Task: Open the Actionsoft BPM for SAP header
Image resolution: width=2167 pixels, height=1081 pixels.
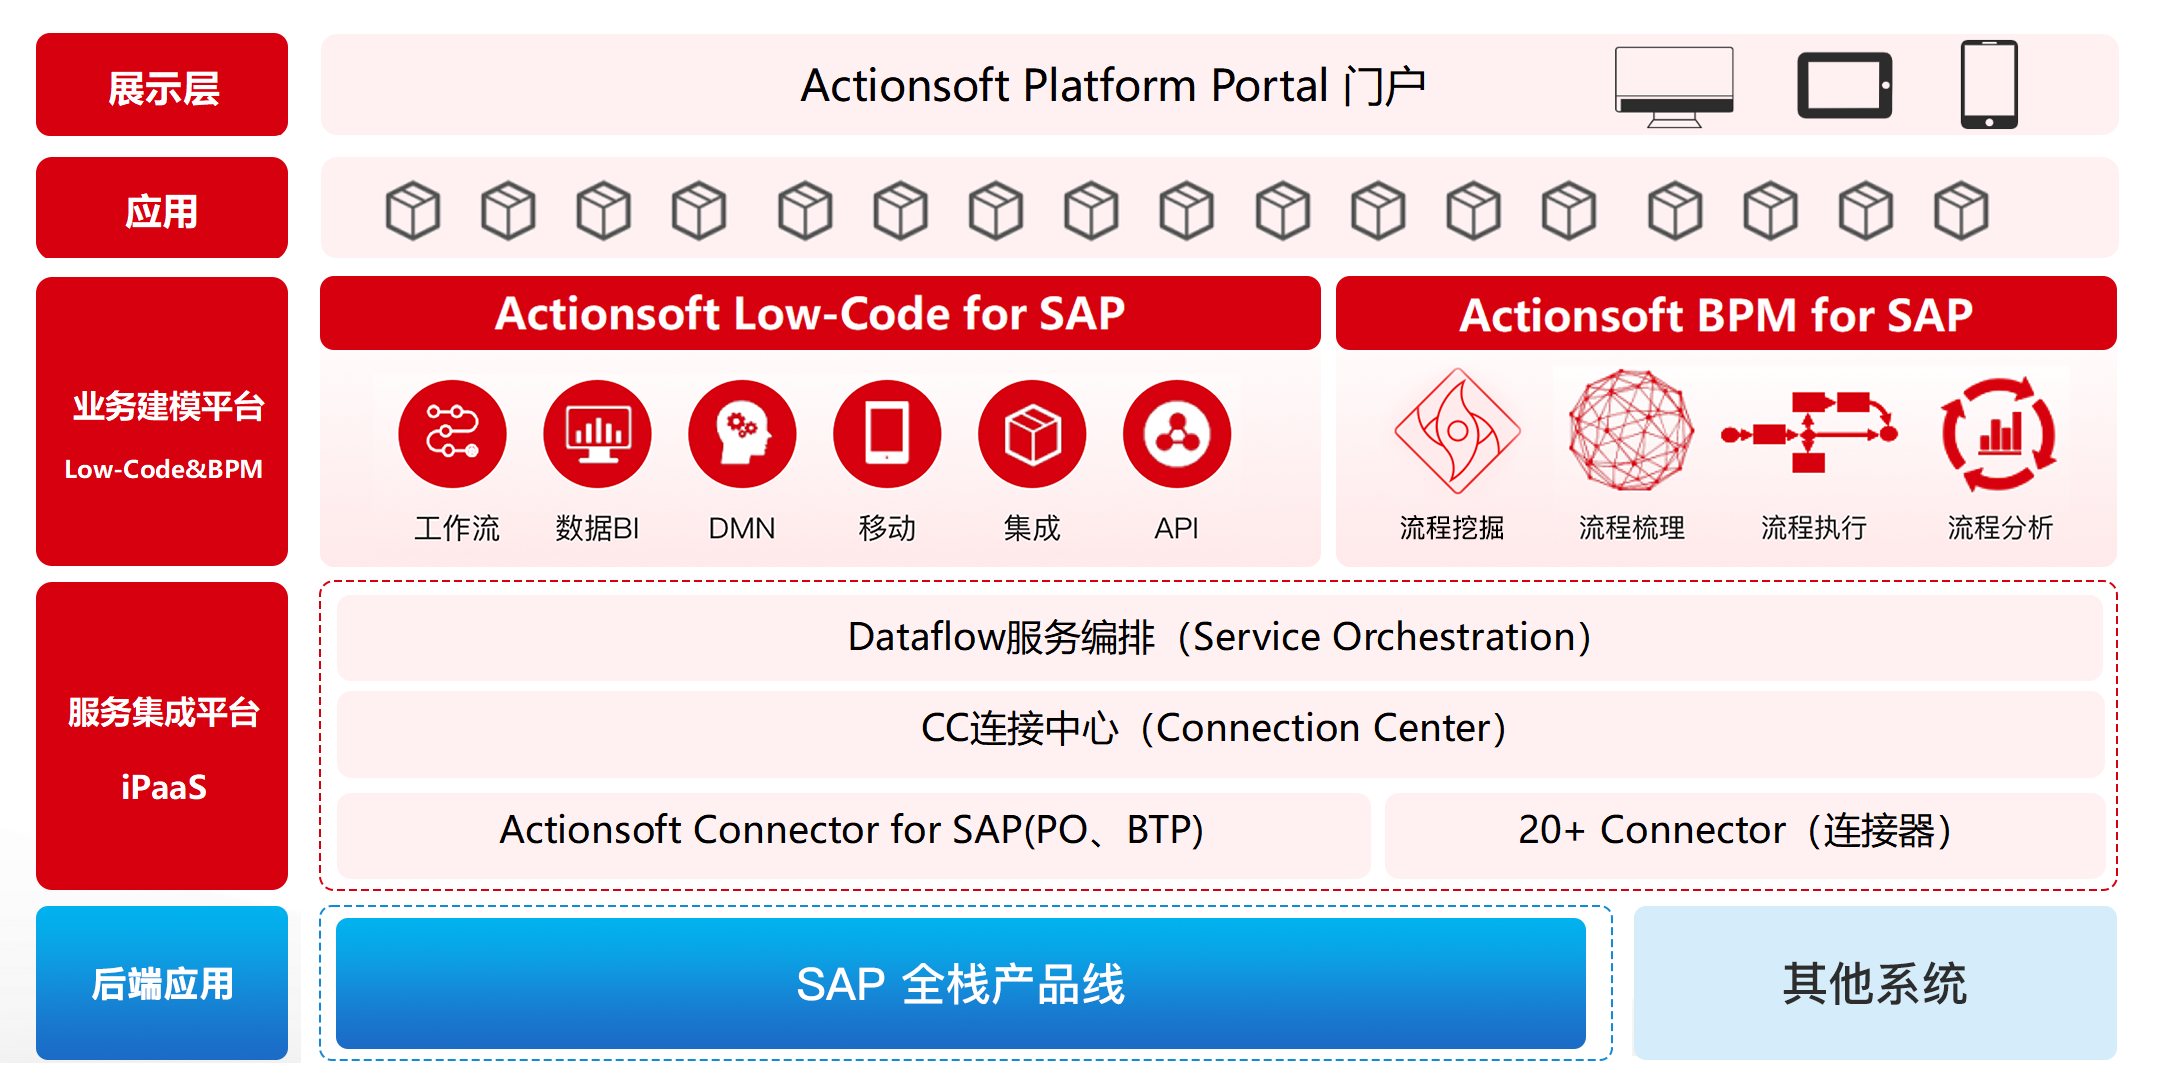Action: [x=1726, y=313]
